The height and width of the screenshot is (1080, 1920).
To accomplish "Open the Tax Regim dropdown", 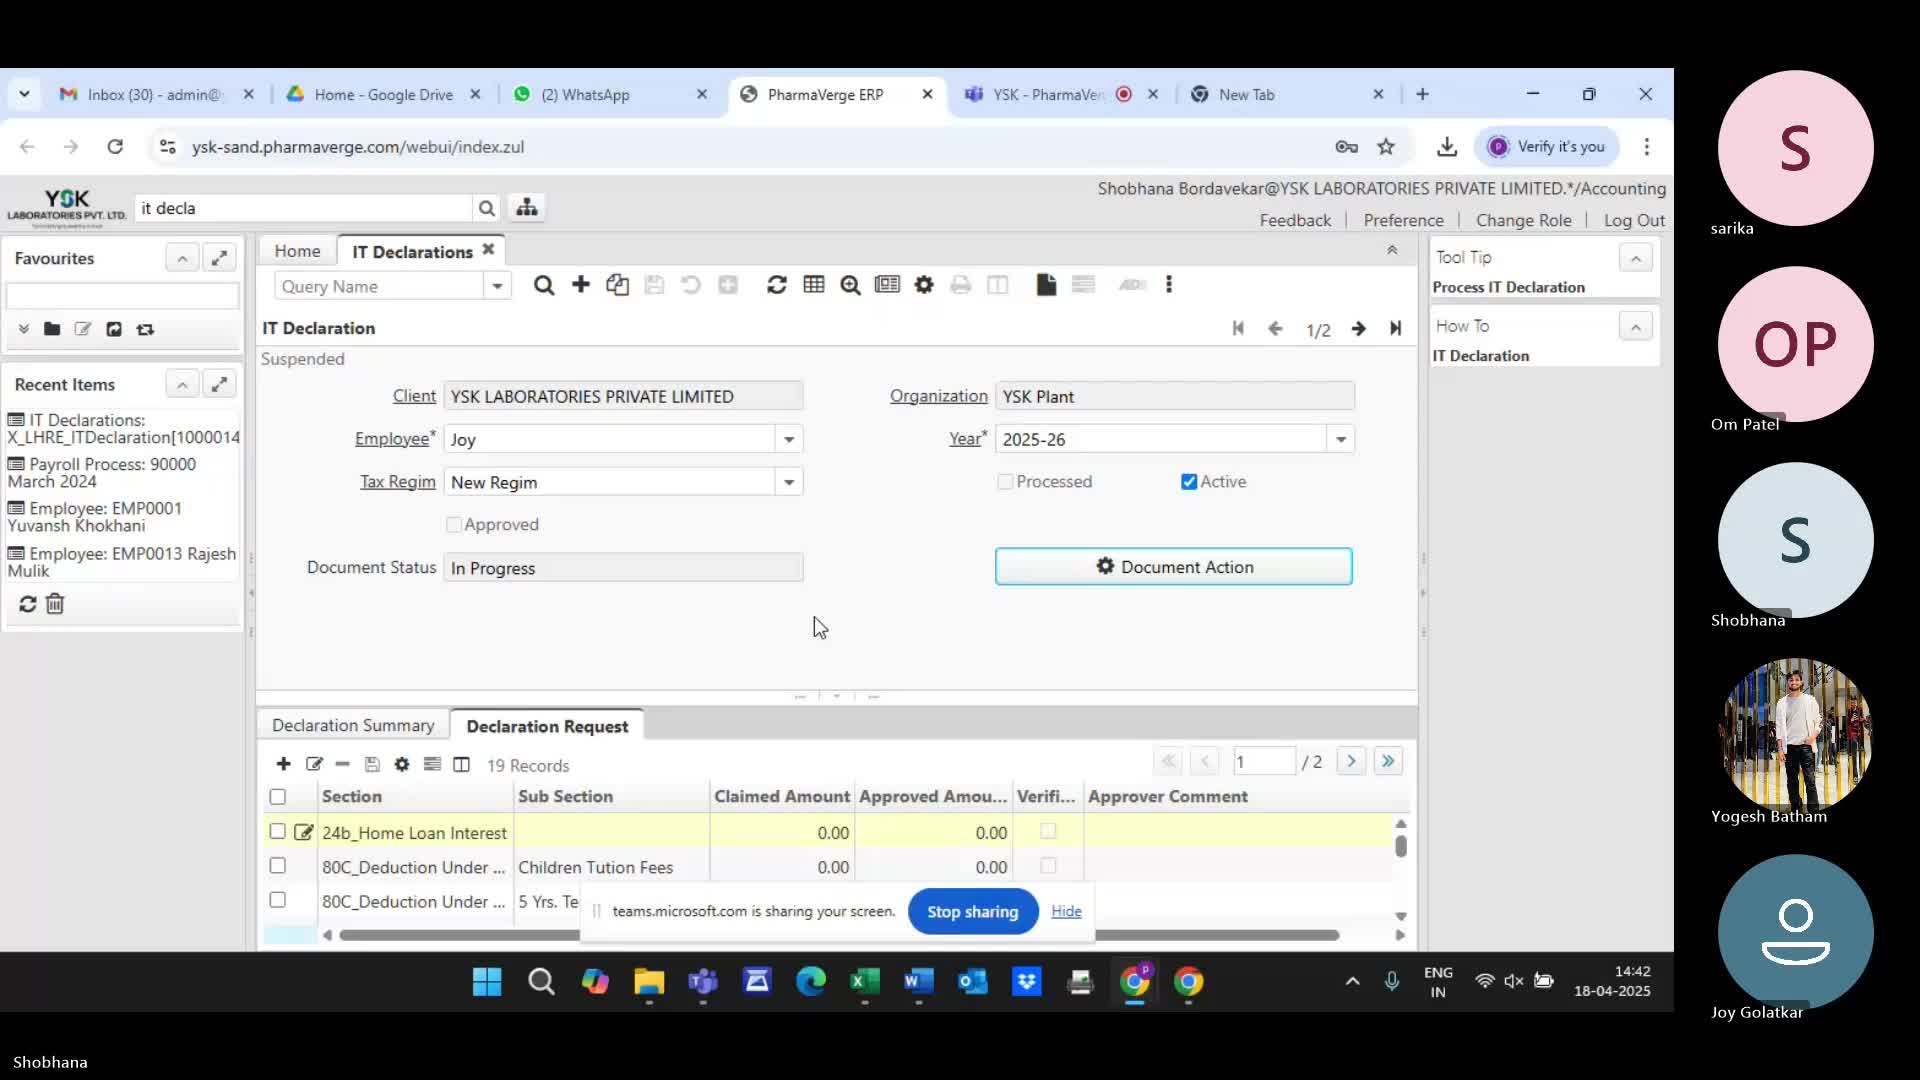I will pyautogui.click(x=789, y=482).
